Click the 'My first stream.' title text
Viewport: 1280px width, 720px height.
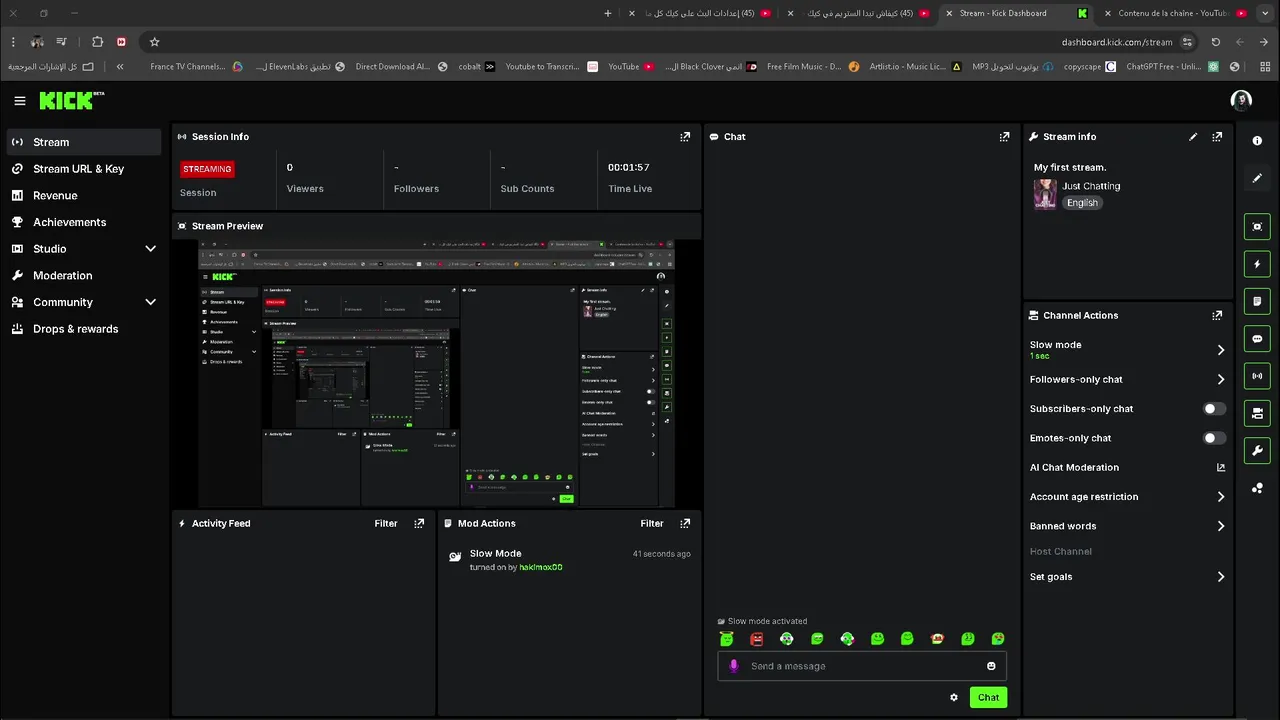click(x=1070, y=167)
